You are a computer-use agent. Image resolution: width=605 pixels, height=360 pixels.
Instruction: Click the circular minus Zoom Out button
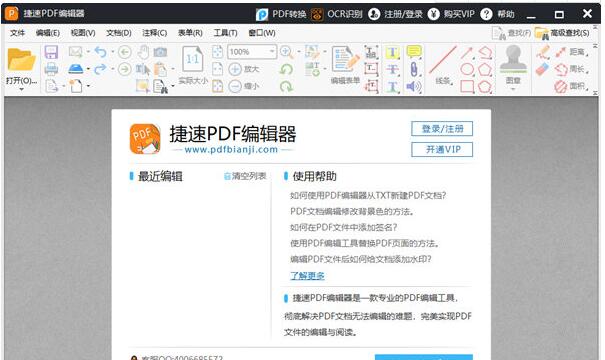pyautogui.click(x=235, y=86)
